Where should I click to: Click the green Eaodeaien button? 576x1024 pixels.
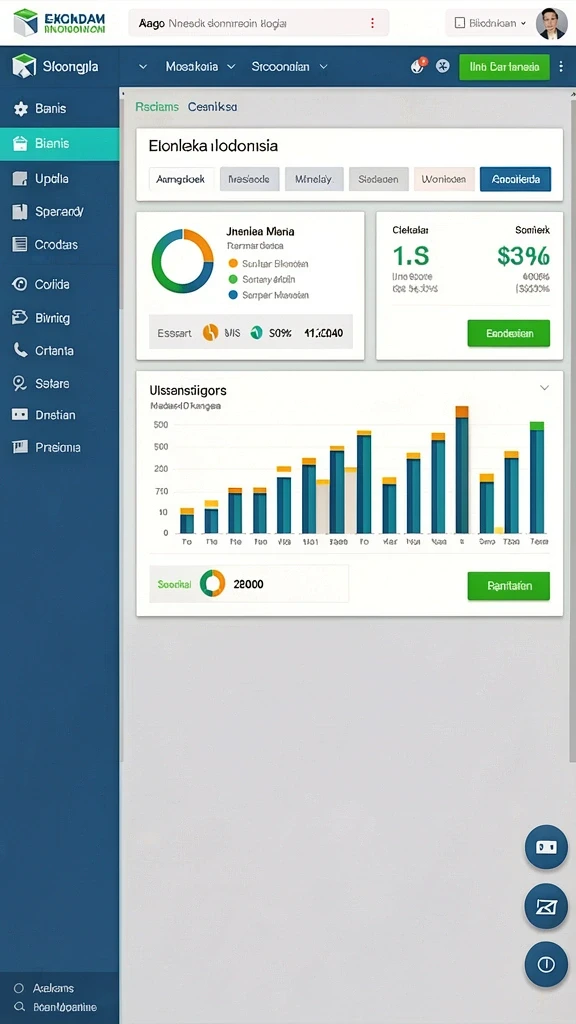(509, 333)
